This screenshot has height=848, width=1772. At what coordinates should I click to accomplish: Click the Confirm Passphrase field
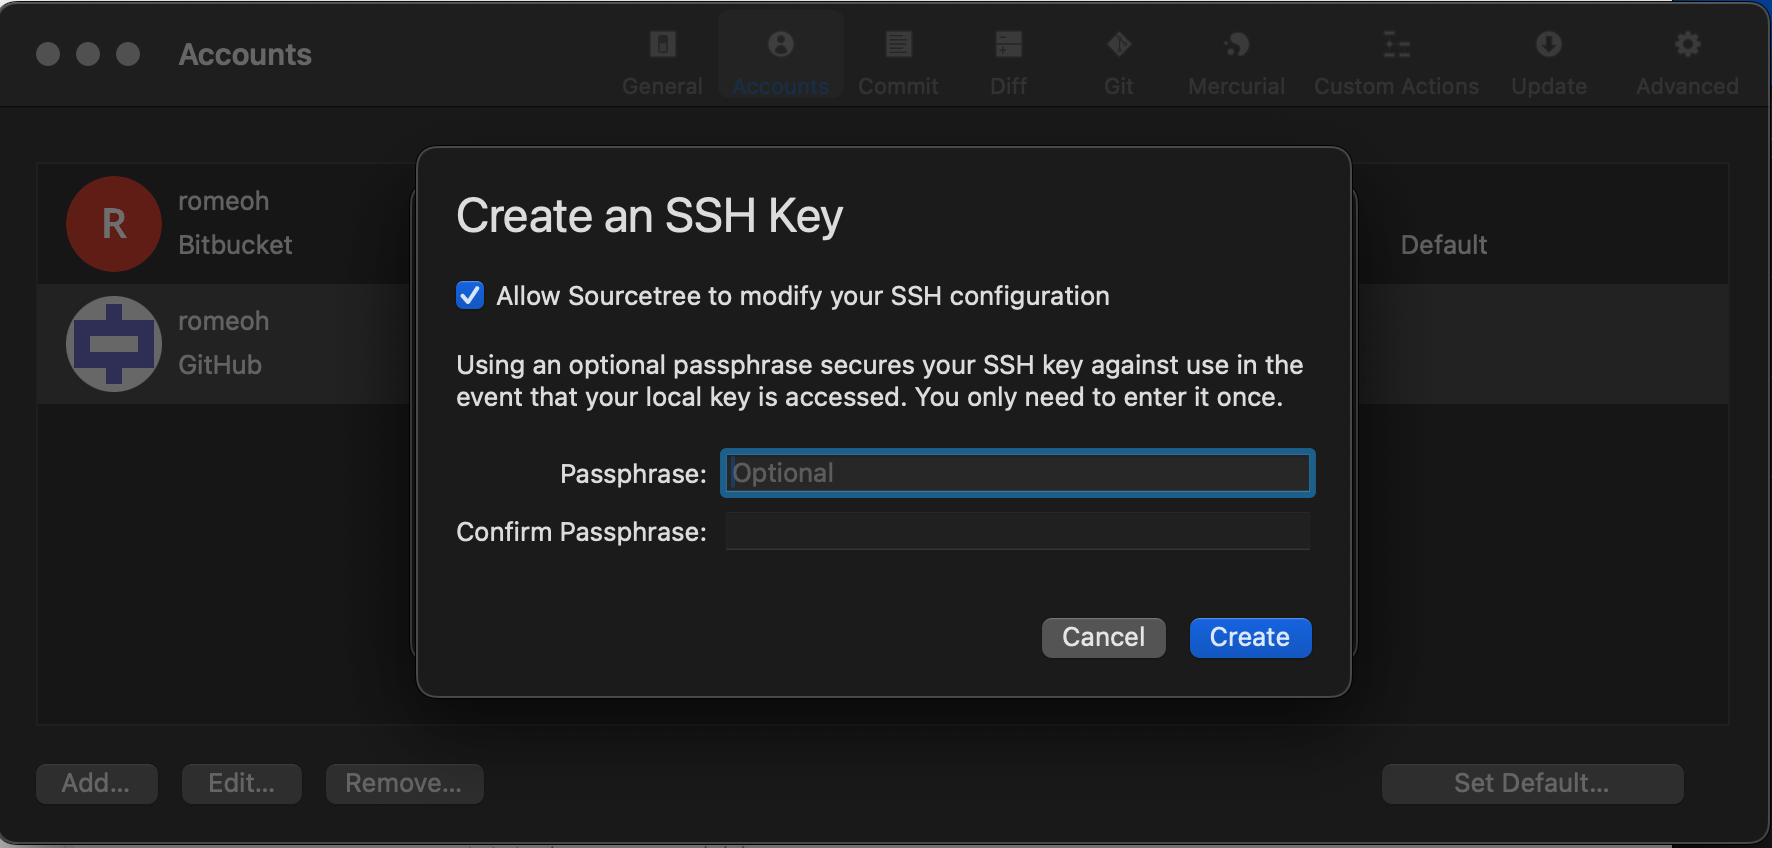[x=1018, y=531]
